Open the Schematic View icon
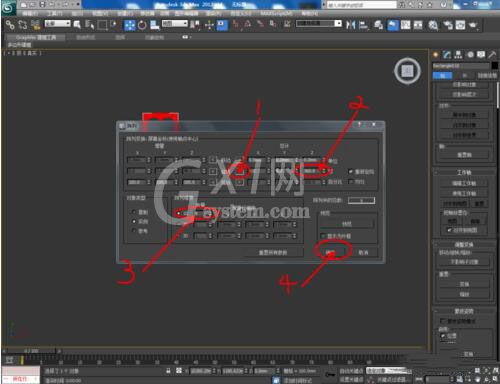Viewport: 500px width, 384px height. tap(418, 25)
